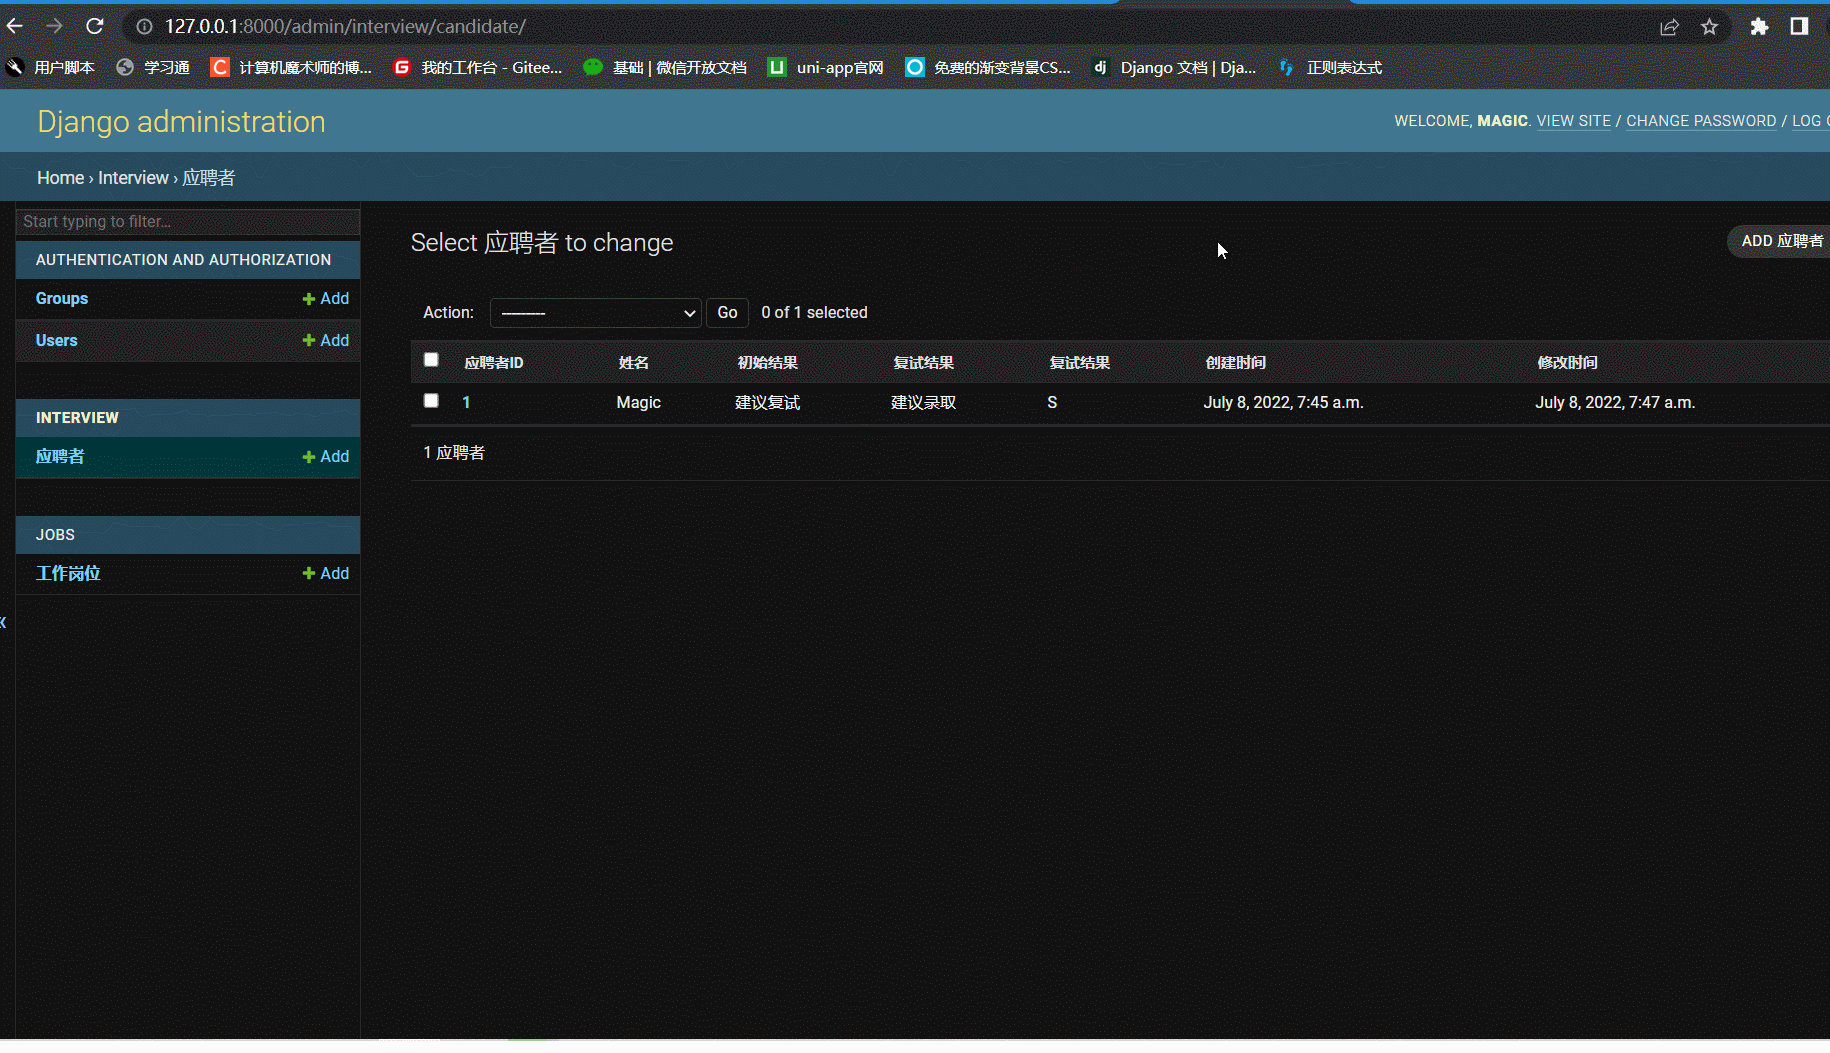Bookmark this page with the star icon
Image resolution: width=1830 pixels, height=1053 pixels.
click(x=1709, y=27)
